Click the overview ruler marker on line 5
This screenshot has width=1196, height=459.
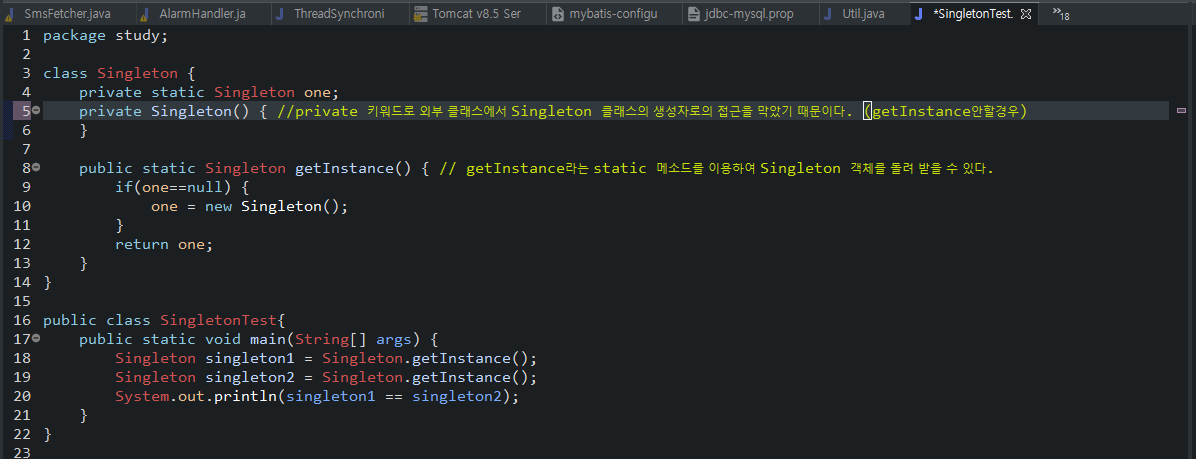[1181, 111]
